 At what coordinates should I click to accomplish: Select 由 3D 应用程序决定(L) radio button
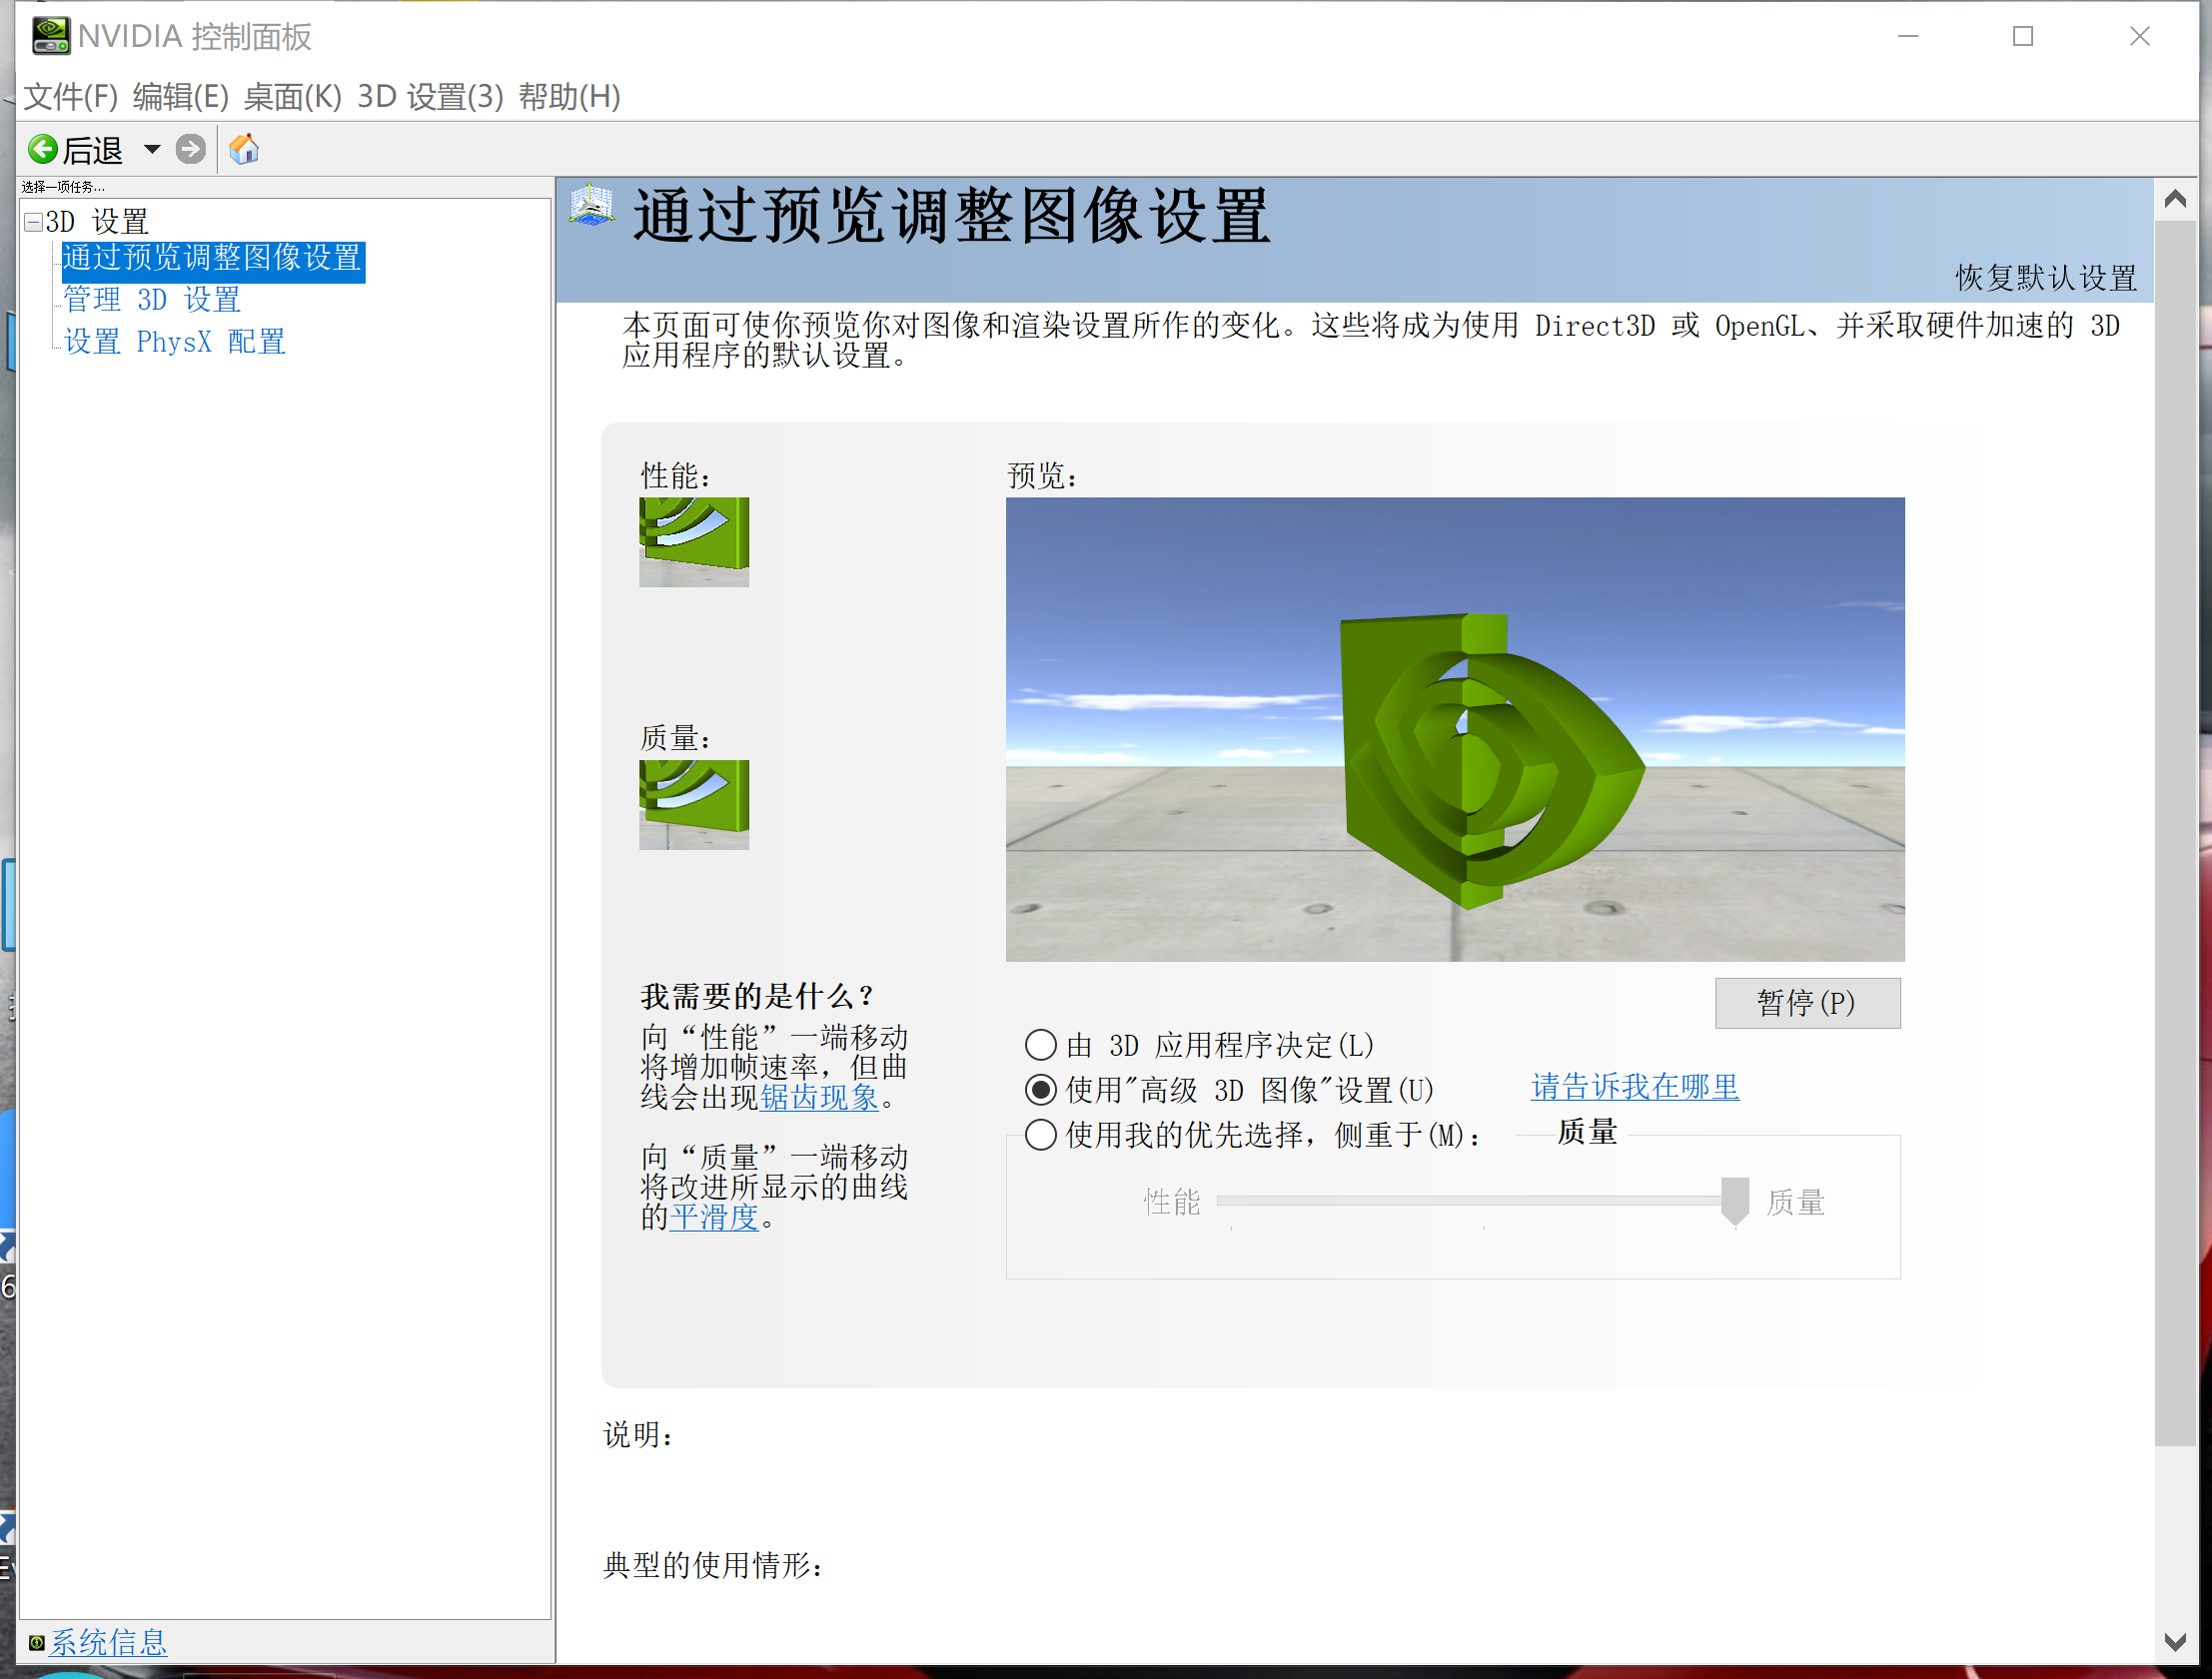point(1041,1045)
